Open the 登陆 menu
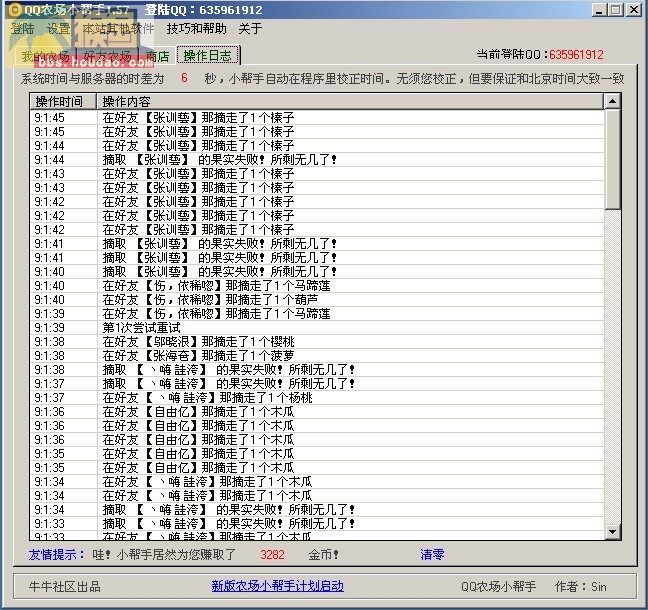This screenshot has width=648, height=610. (23, 29)
